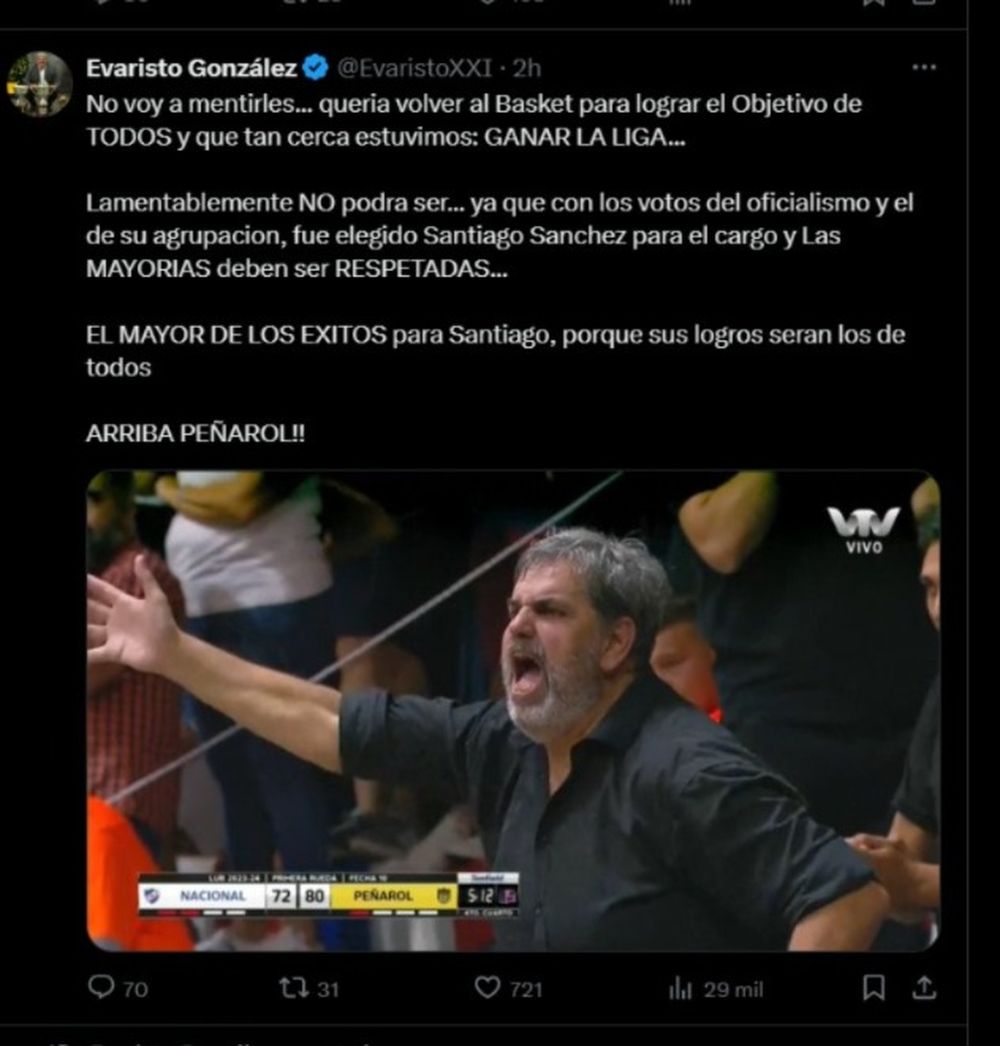Bookmark Evaristo González's tweet
Image resolution: width=1000 pixels, height=1046 pixels.
pos(874,987)
